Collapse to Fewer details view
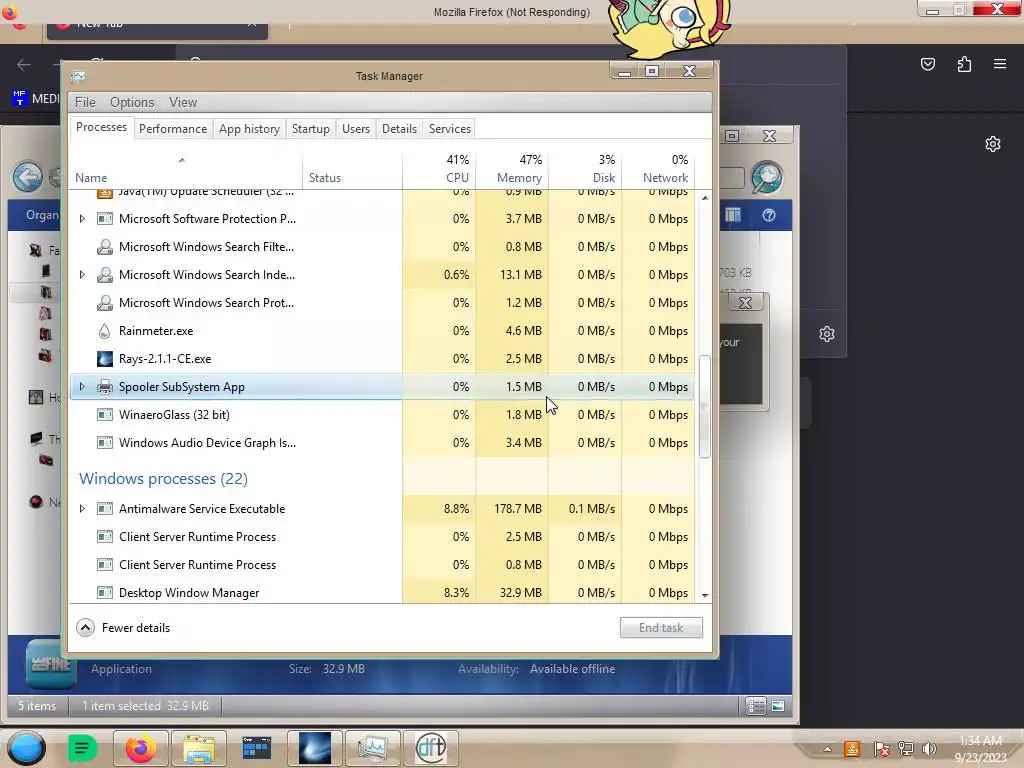Viewport: 1024px width, 768px height. click(123, 628)
